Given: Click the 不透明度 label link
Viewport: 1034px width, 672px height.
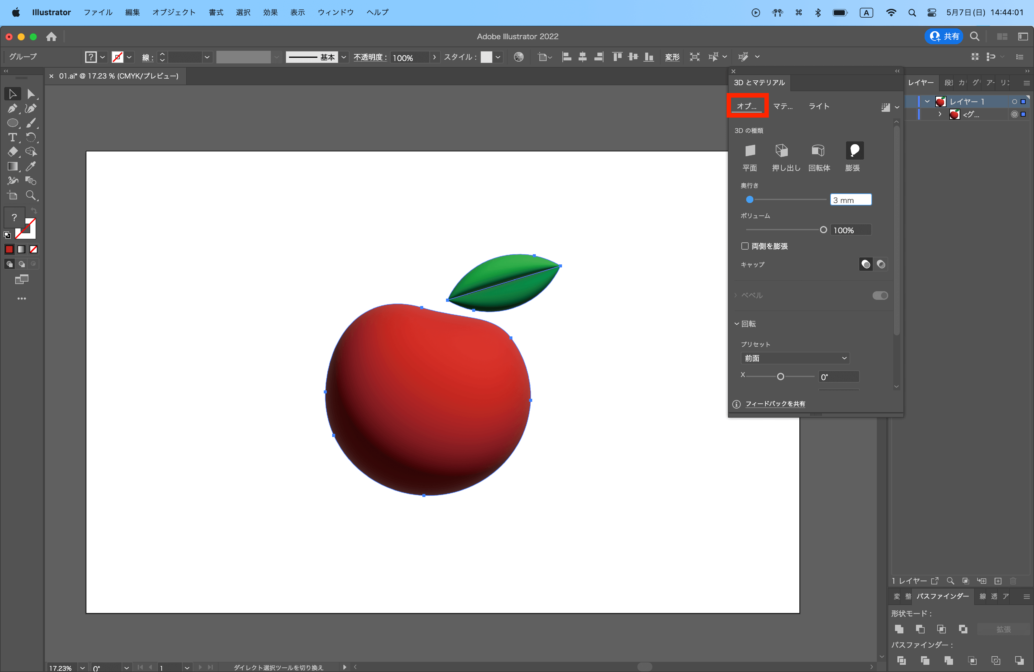Looking at the screenshot, I should coord(369,57).
